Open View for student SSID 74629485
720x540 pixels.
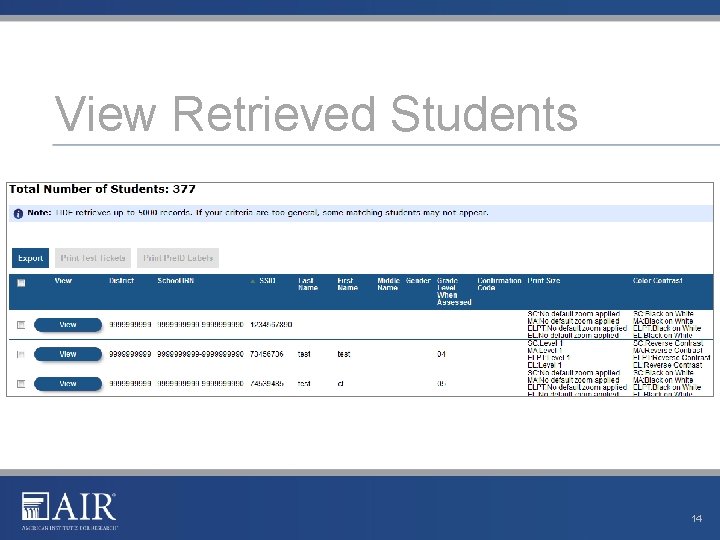(68, 383)
